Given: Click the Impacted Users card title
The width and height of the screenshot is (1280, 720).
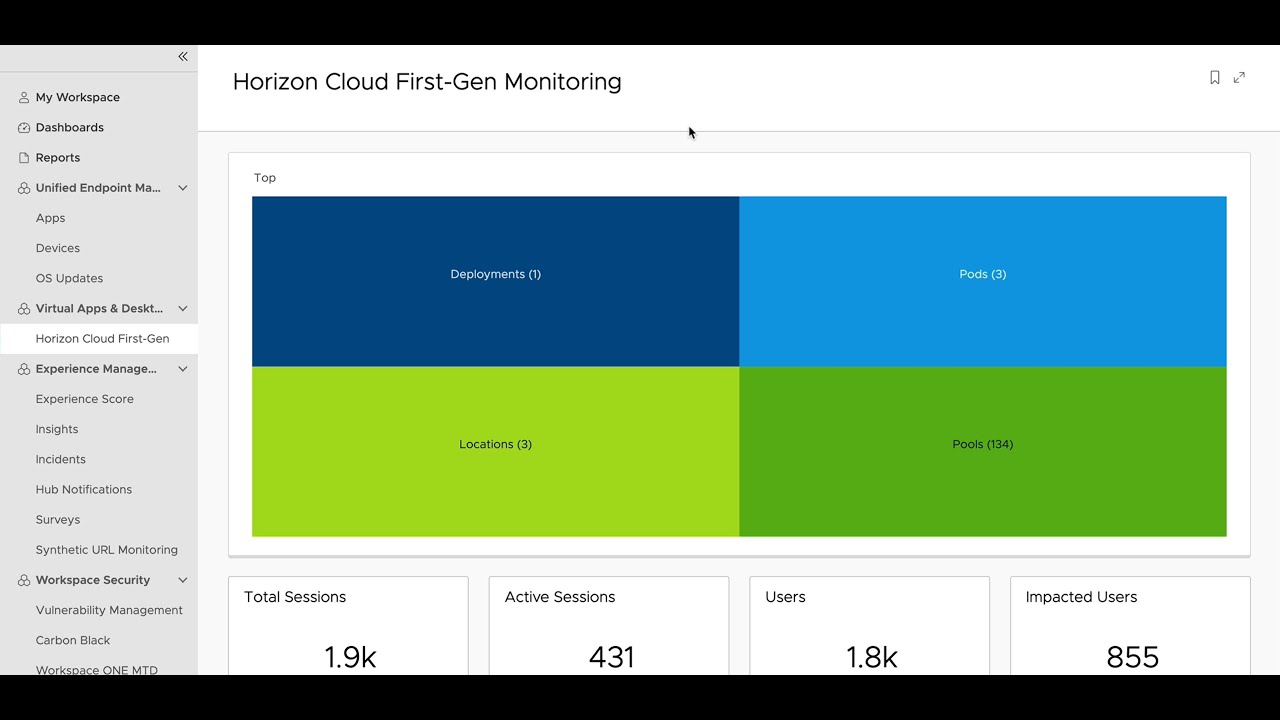Looking at the screenshot, I should point(1081,597).
